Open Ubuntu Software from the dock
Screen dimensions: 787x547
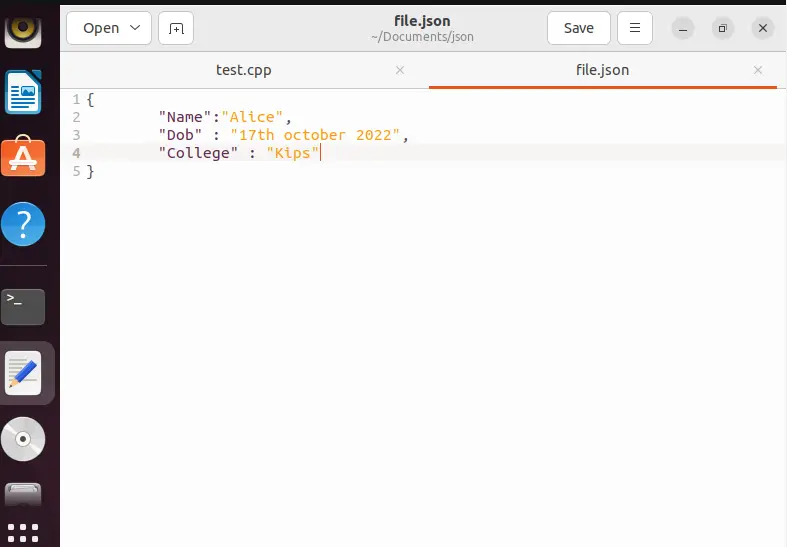click(x=23, y=156)
